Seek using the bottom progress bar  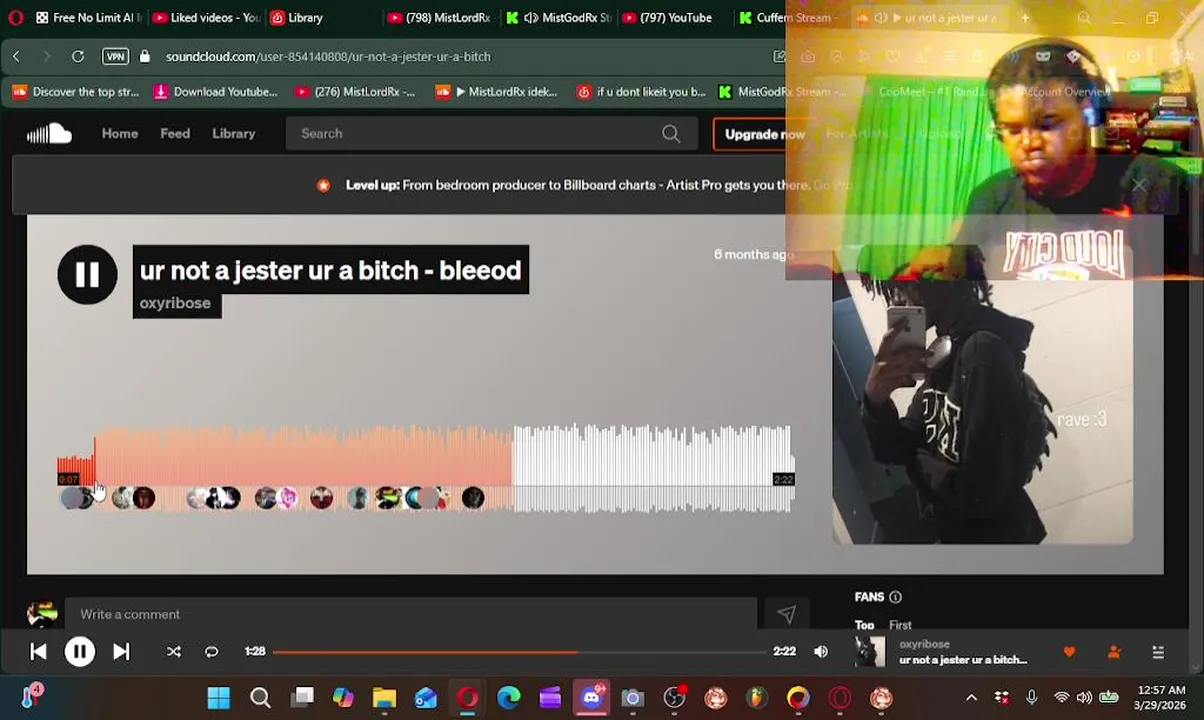point(519,652)
